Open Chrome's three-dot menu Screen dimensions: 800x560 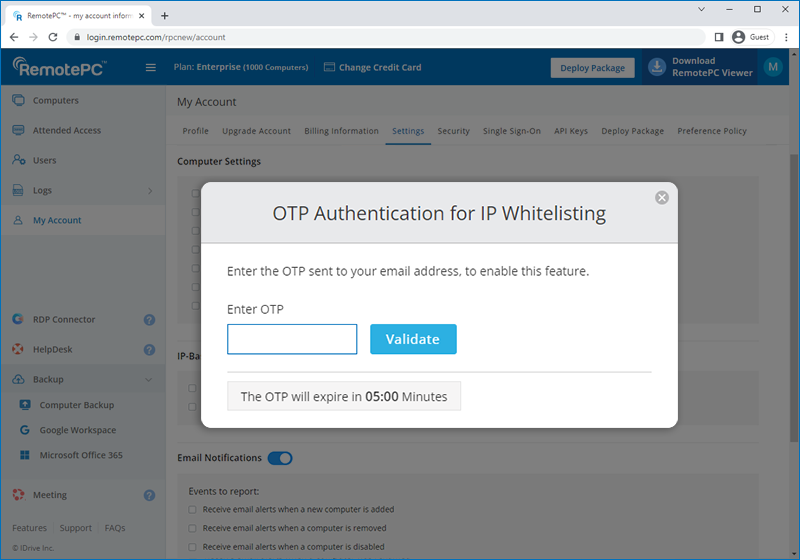click(x=786, y=37)
